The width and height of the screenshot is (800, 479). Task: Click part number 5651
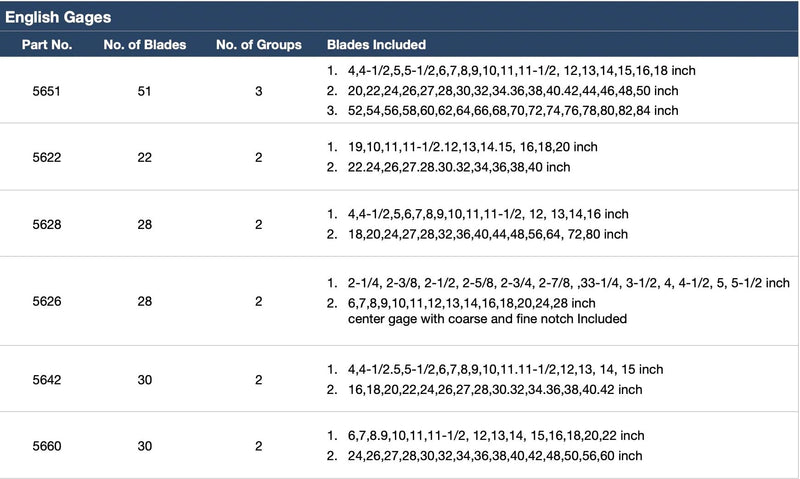click(x=46, y=91)
